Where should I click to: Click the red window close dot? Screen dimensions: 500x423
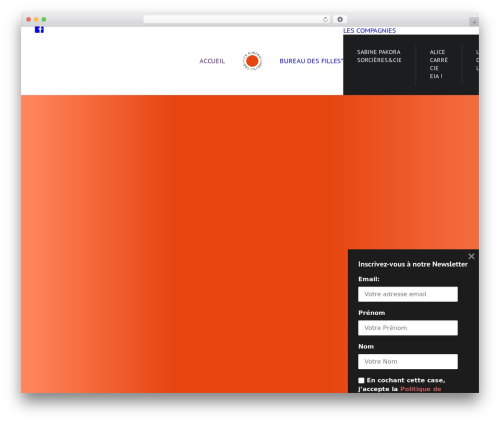click(x=29, y=20)
